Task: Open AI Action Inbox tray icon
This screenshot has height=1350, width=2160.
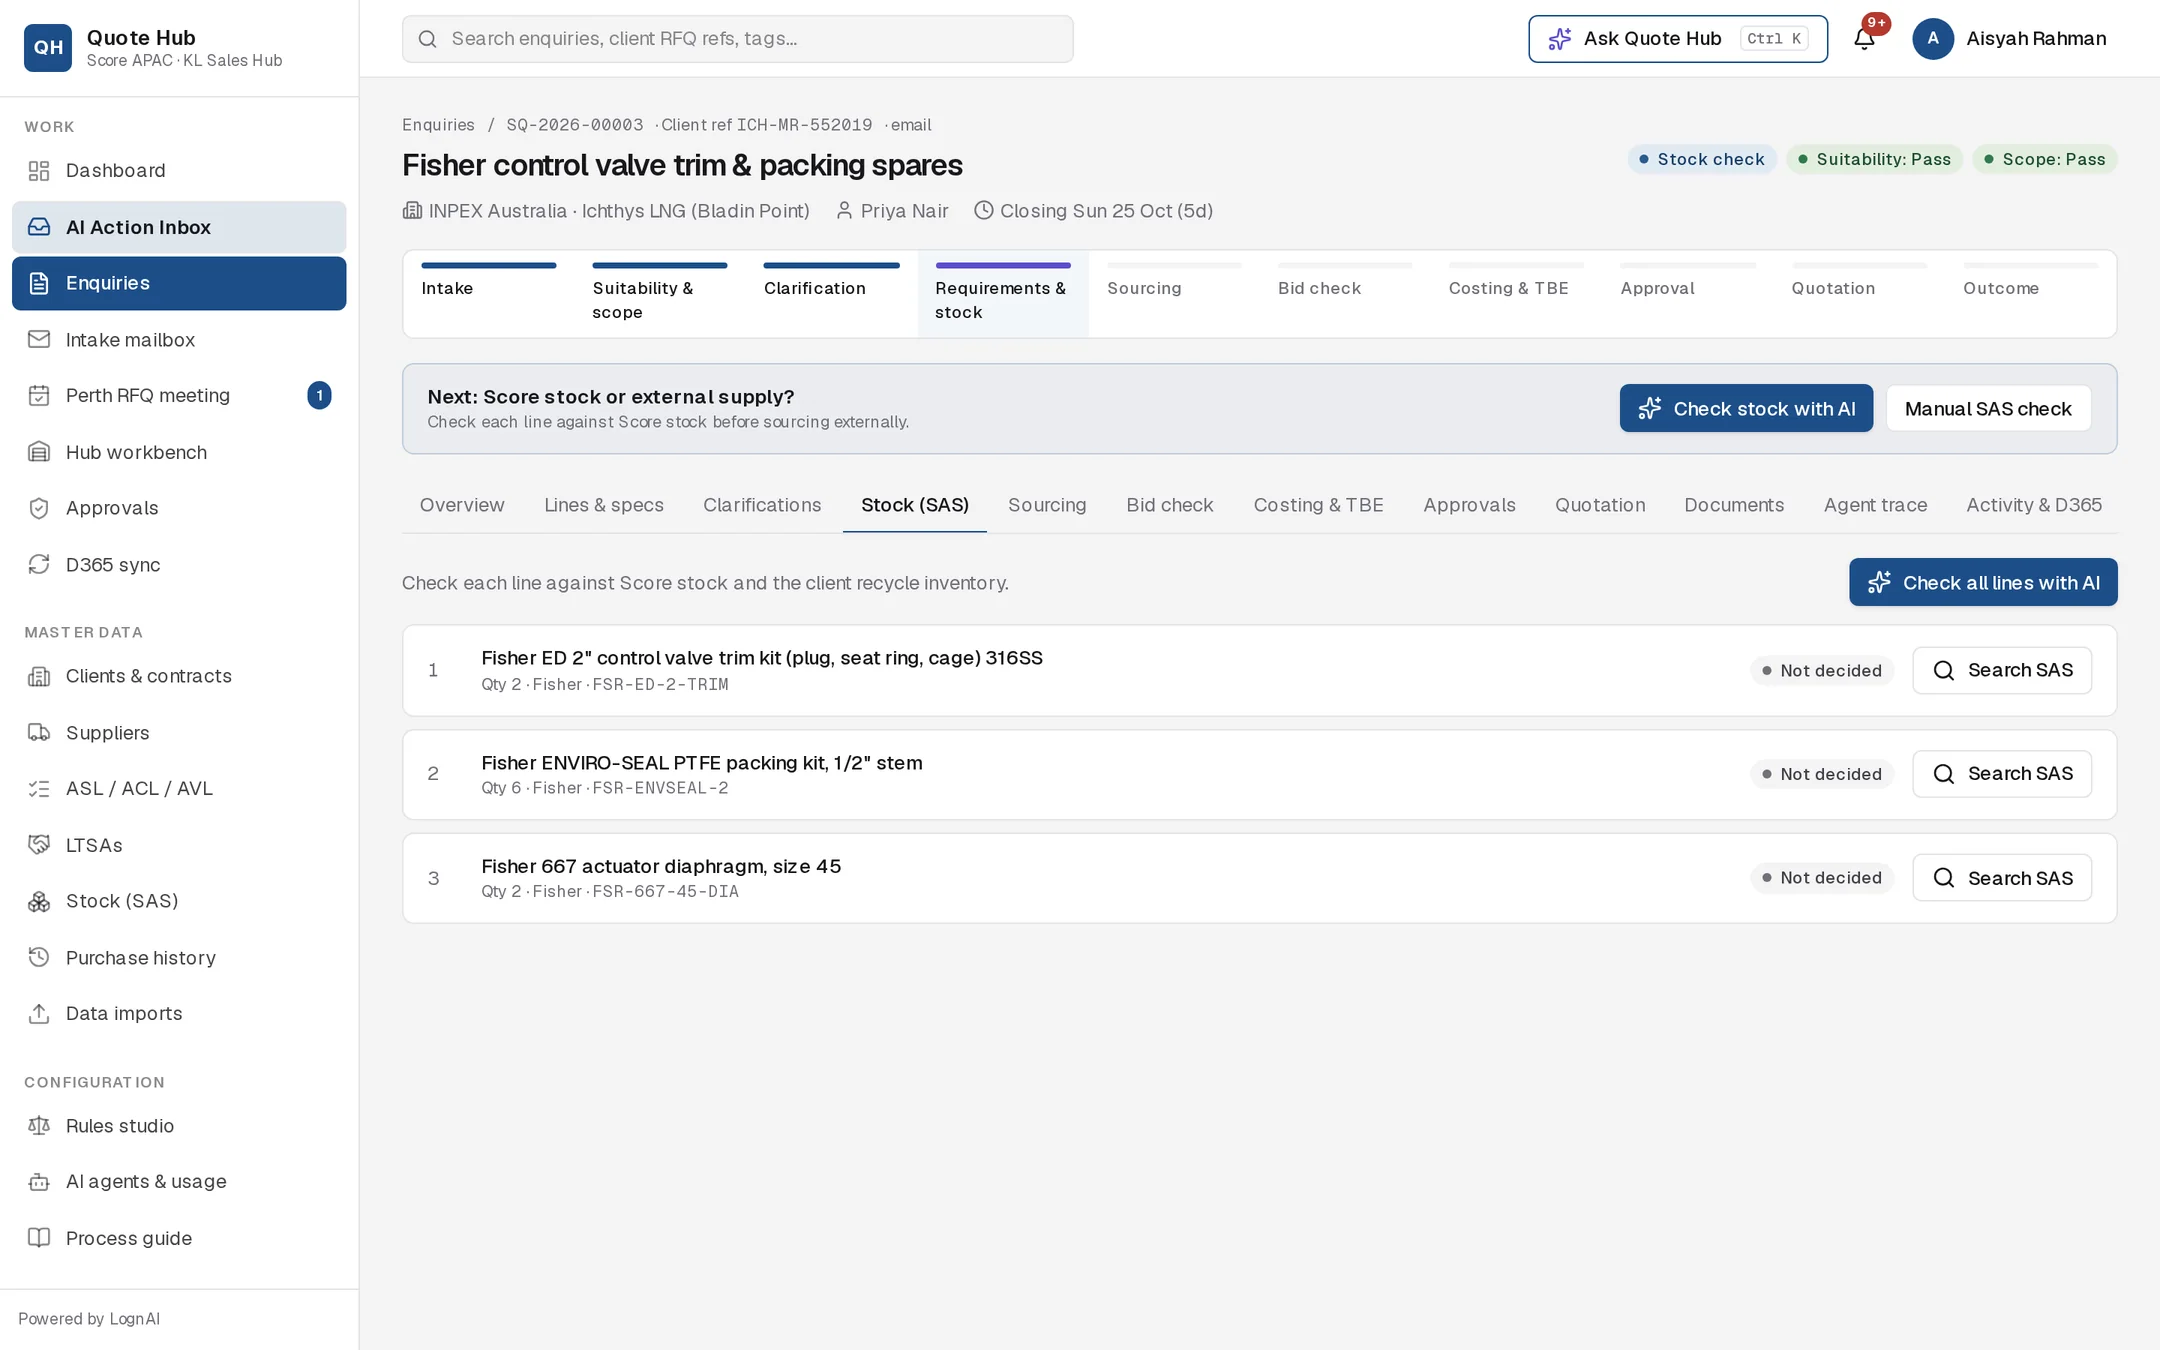Action: 39,227
